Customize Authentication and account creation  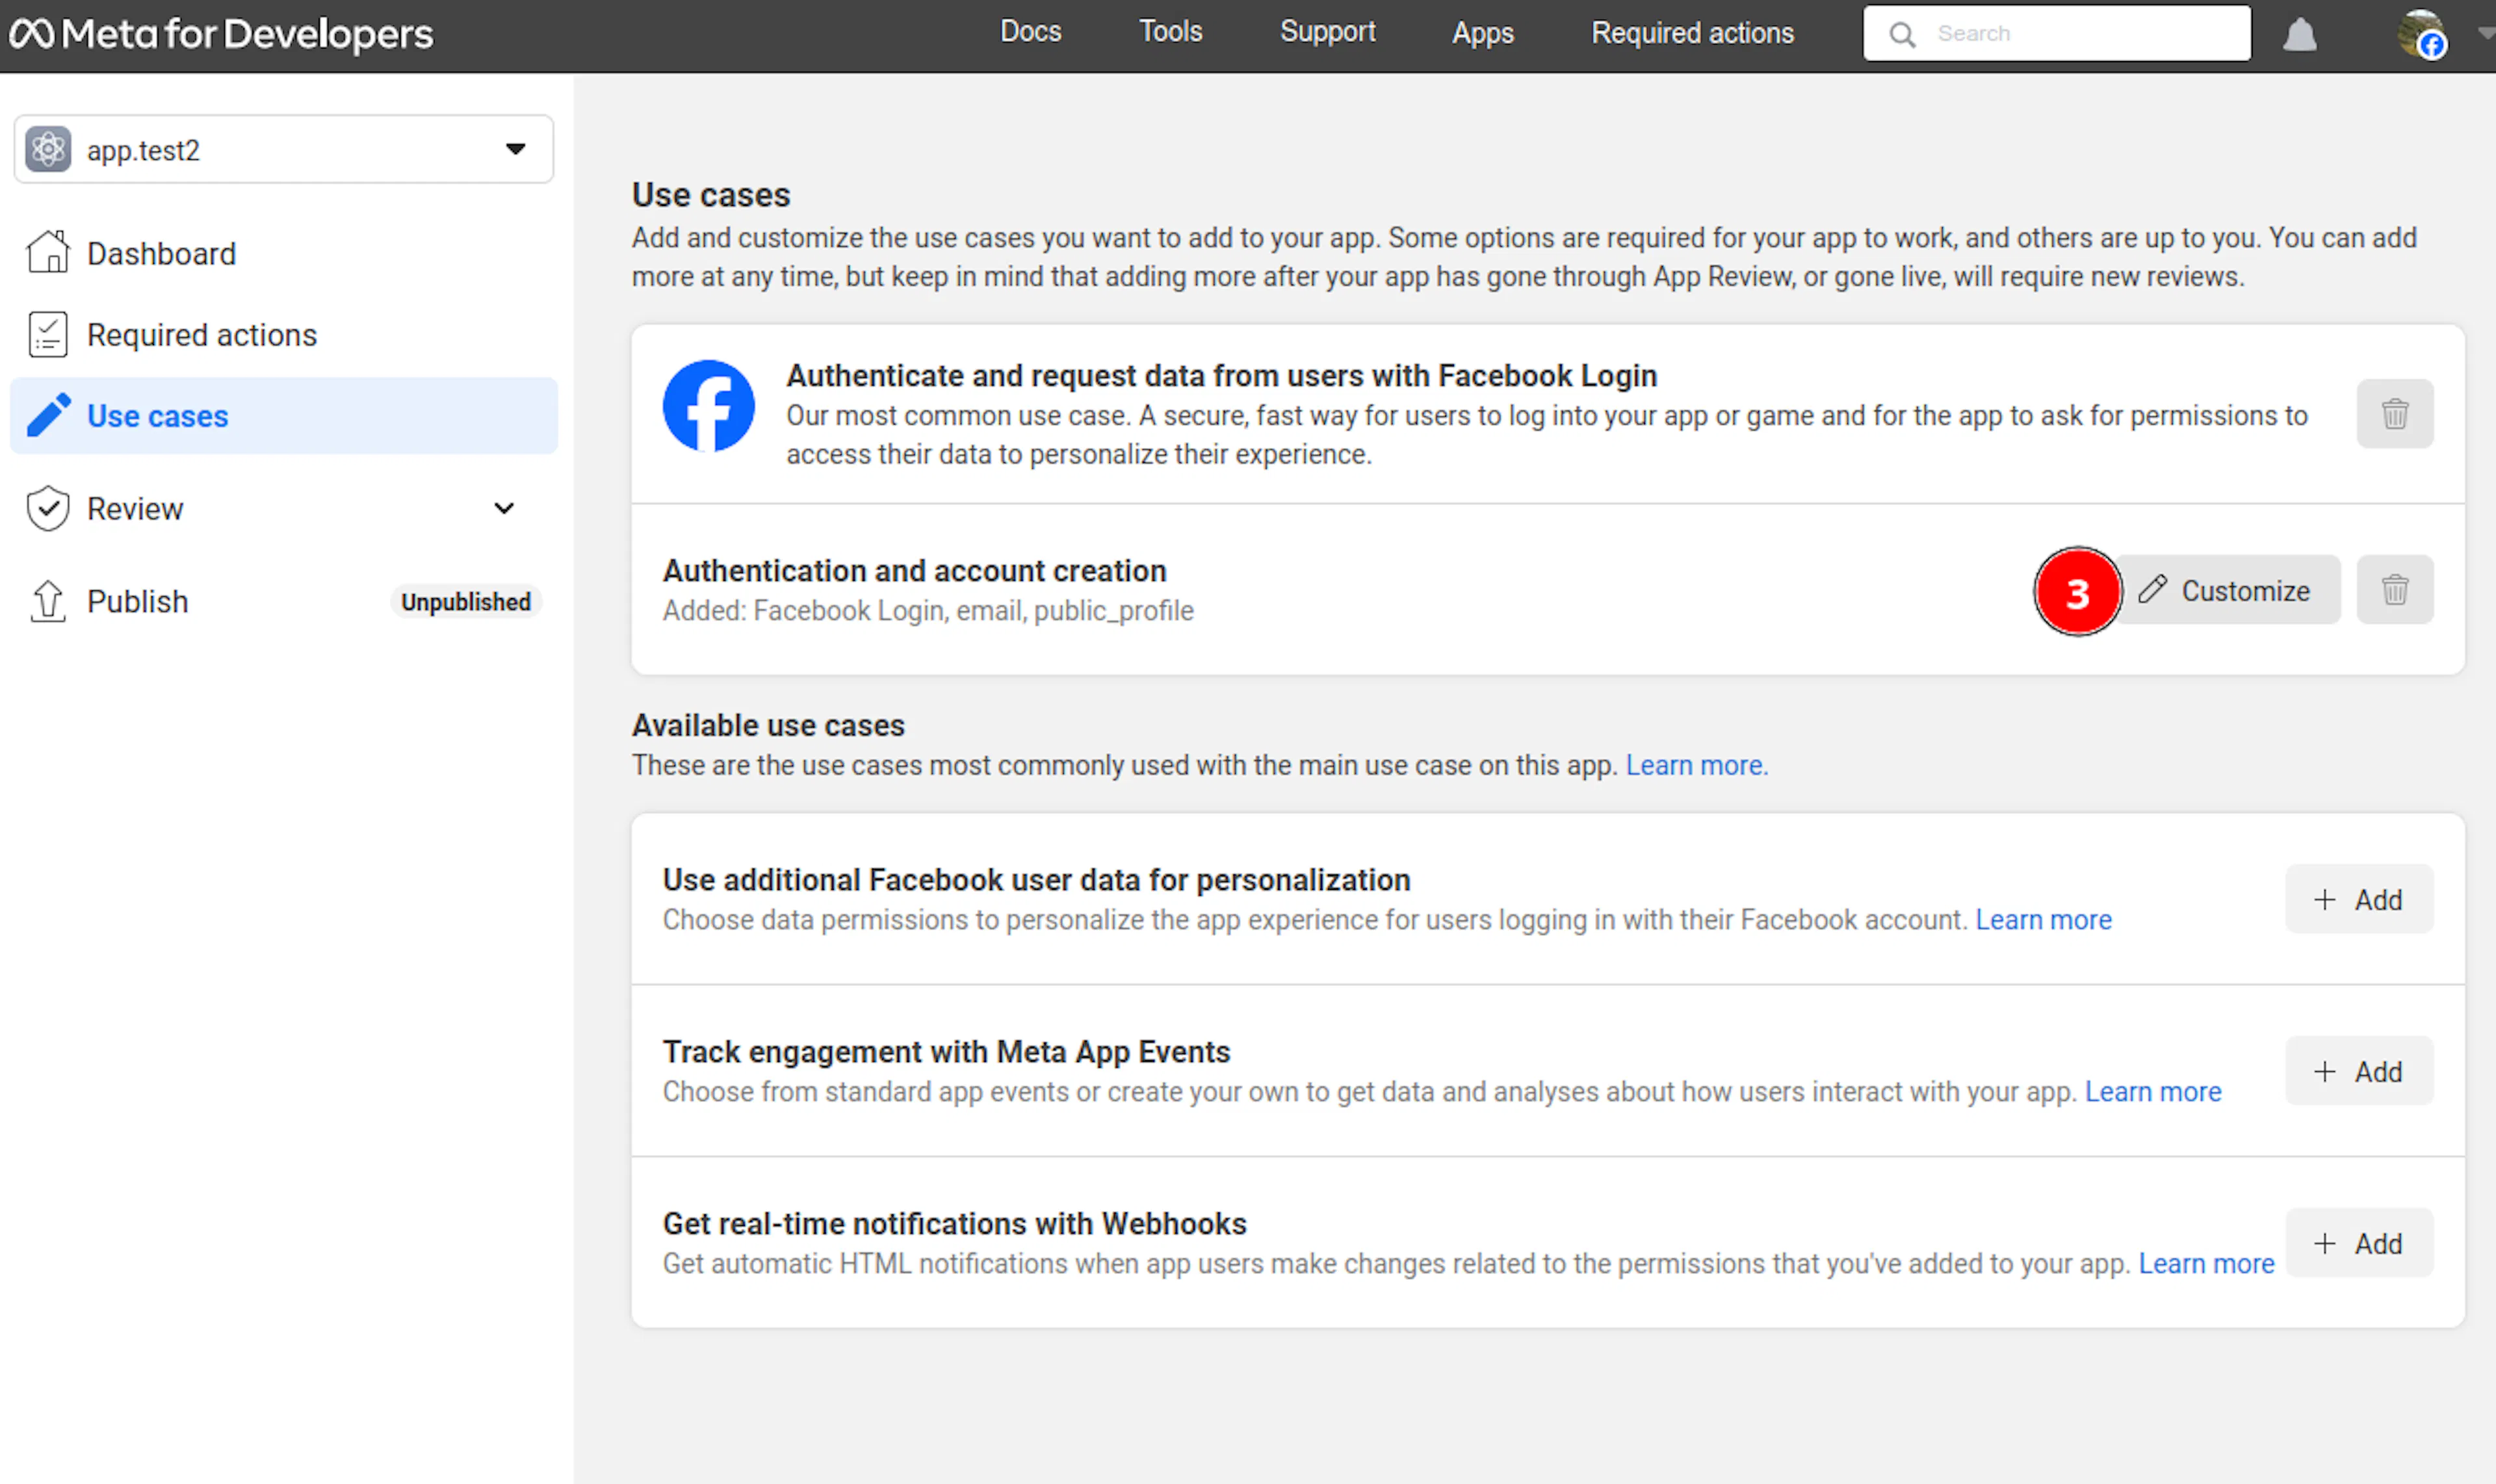click(x=2226, y=590)
